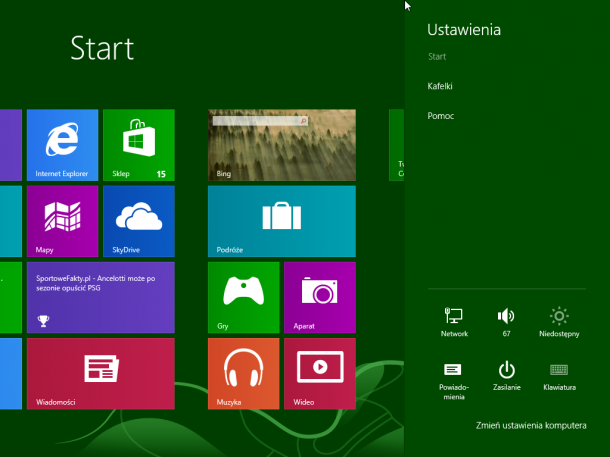Screen dimensions: 610x457
Task: Select Pomoc in settings panel
Action: coord(440,116)
